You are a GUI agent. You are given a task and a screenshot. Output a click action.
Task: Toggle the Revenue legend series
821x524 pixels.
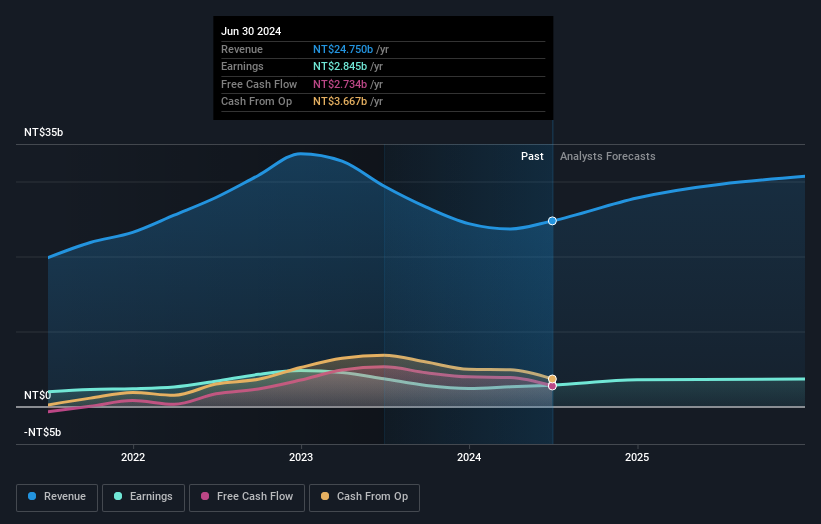coord(57,497)
